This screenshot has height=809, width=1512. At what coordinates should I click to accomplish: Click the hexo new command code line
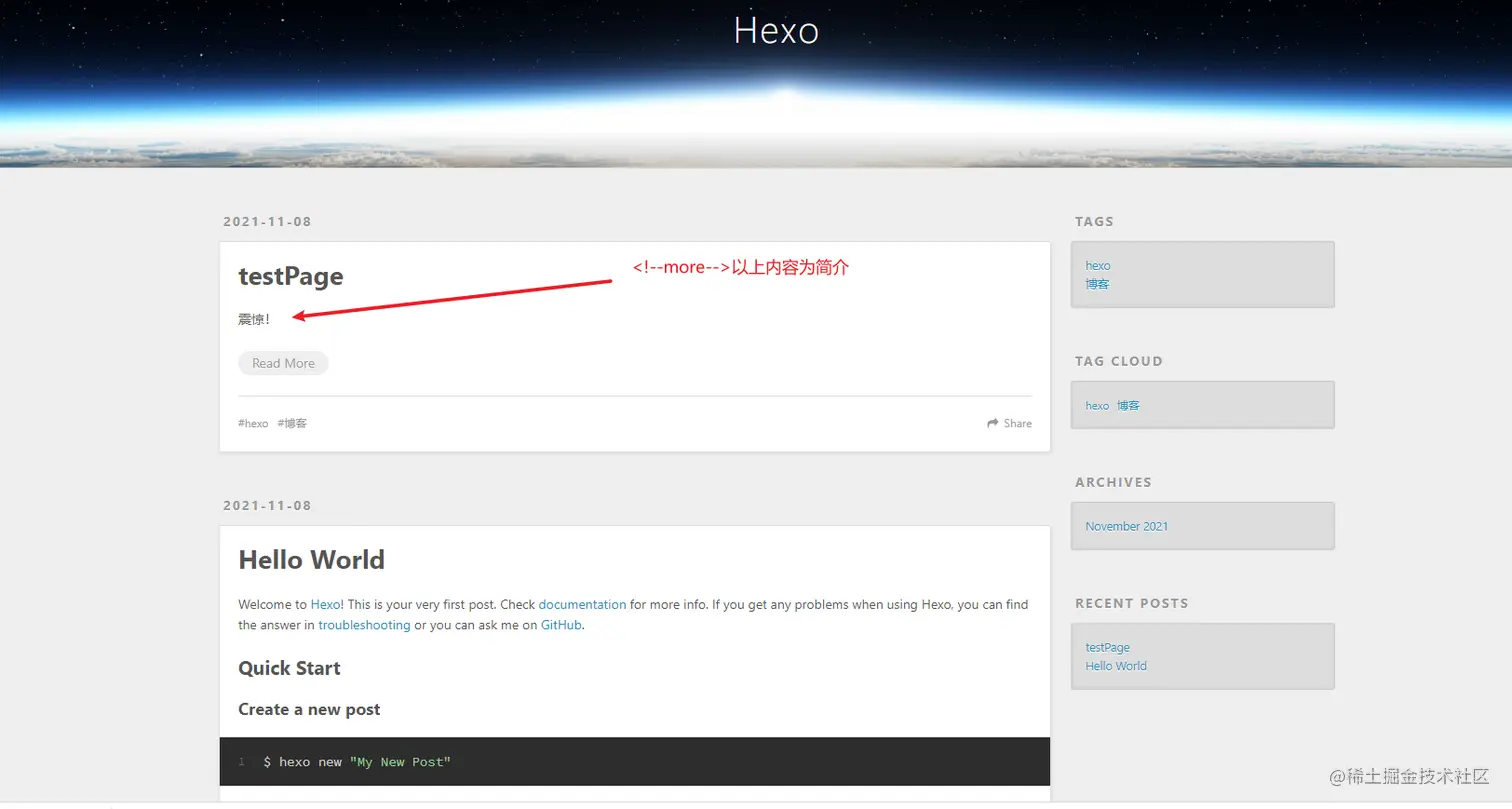pos(357,762)
